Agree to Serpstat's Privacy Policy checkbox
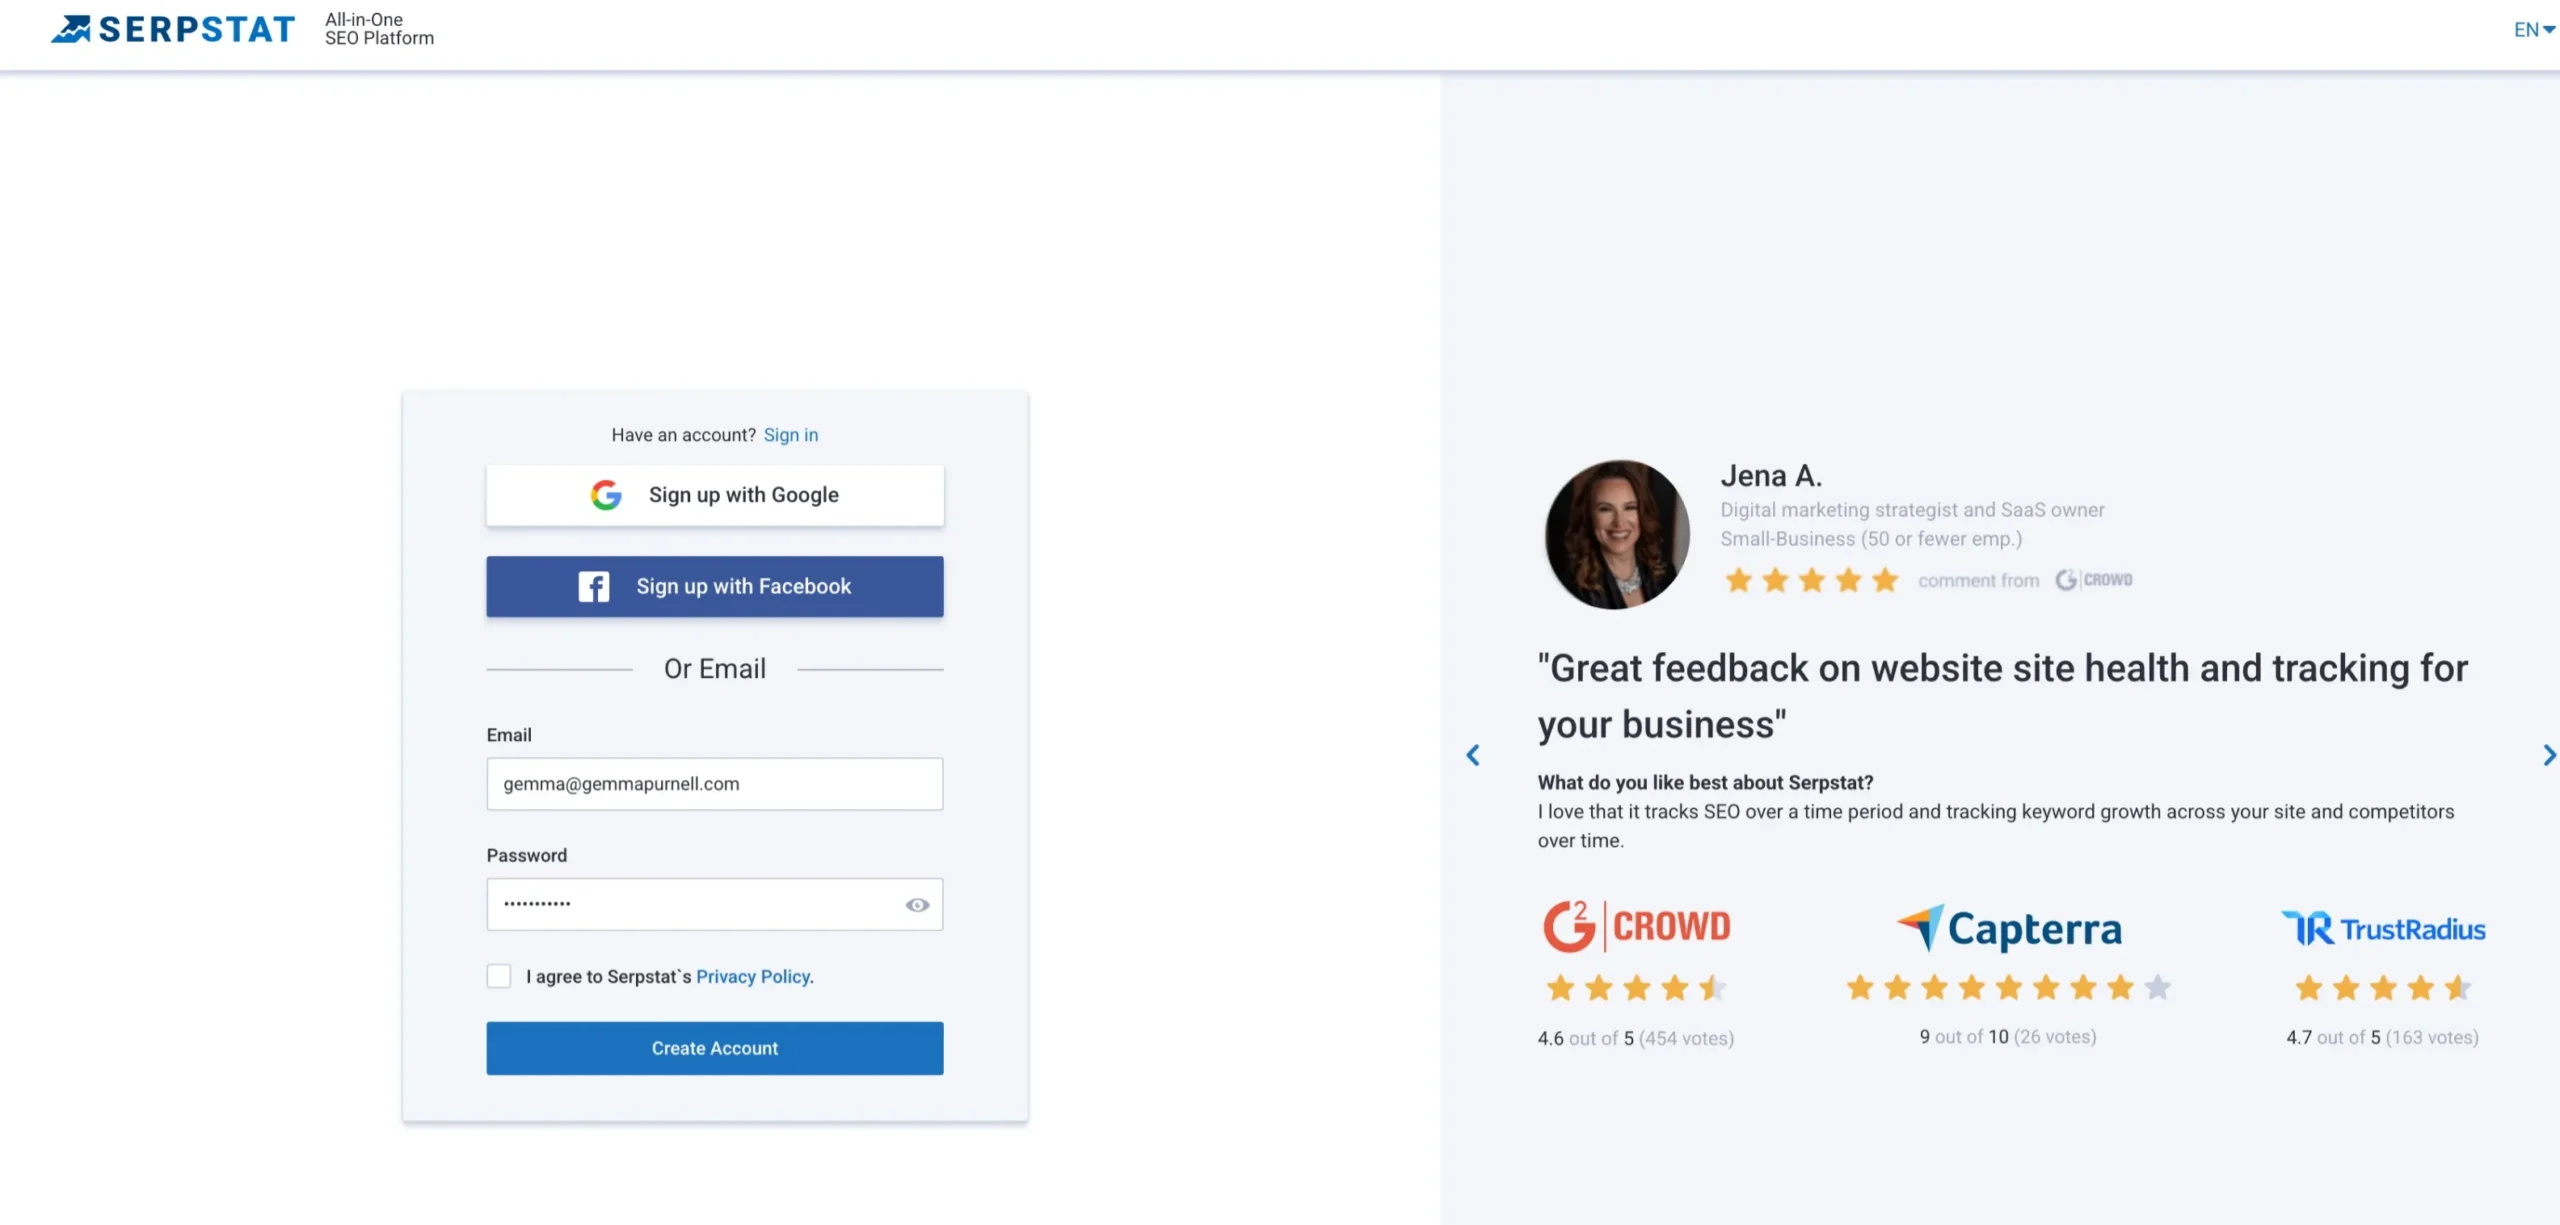Screen dimensions: 2560x1225 click(498, 975)
